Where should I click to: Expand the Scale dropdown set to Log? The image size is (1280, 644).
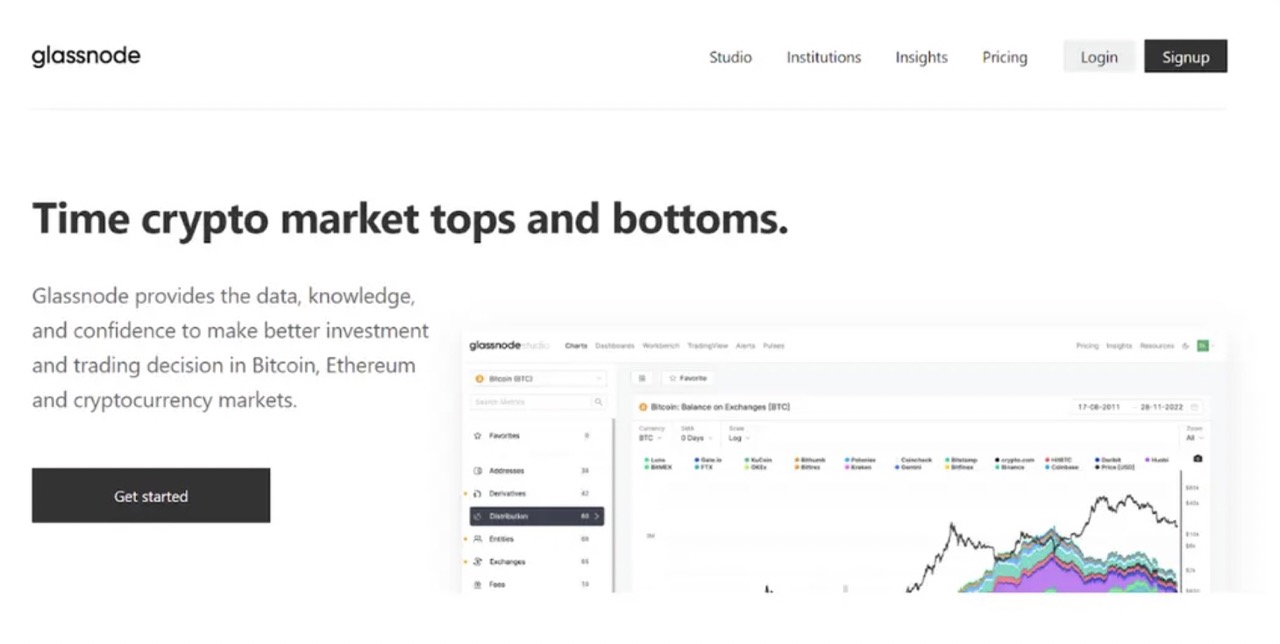point(739,438)
